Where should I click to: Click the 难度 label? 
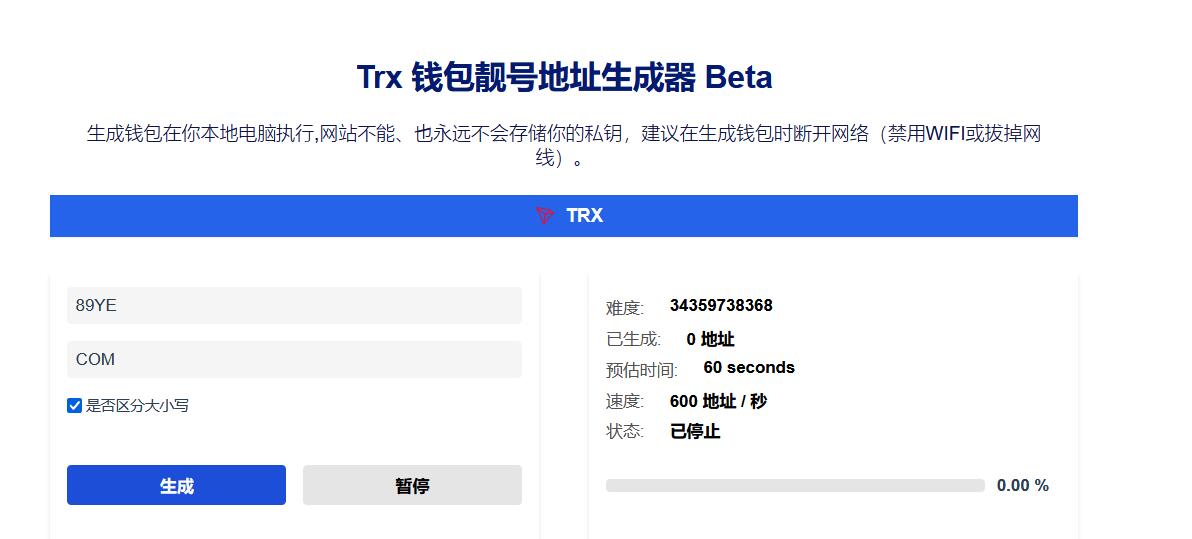coord(625,308)
